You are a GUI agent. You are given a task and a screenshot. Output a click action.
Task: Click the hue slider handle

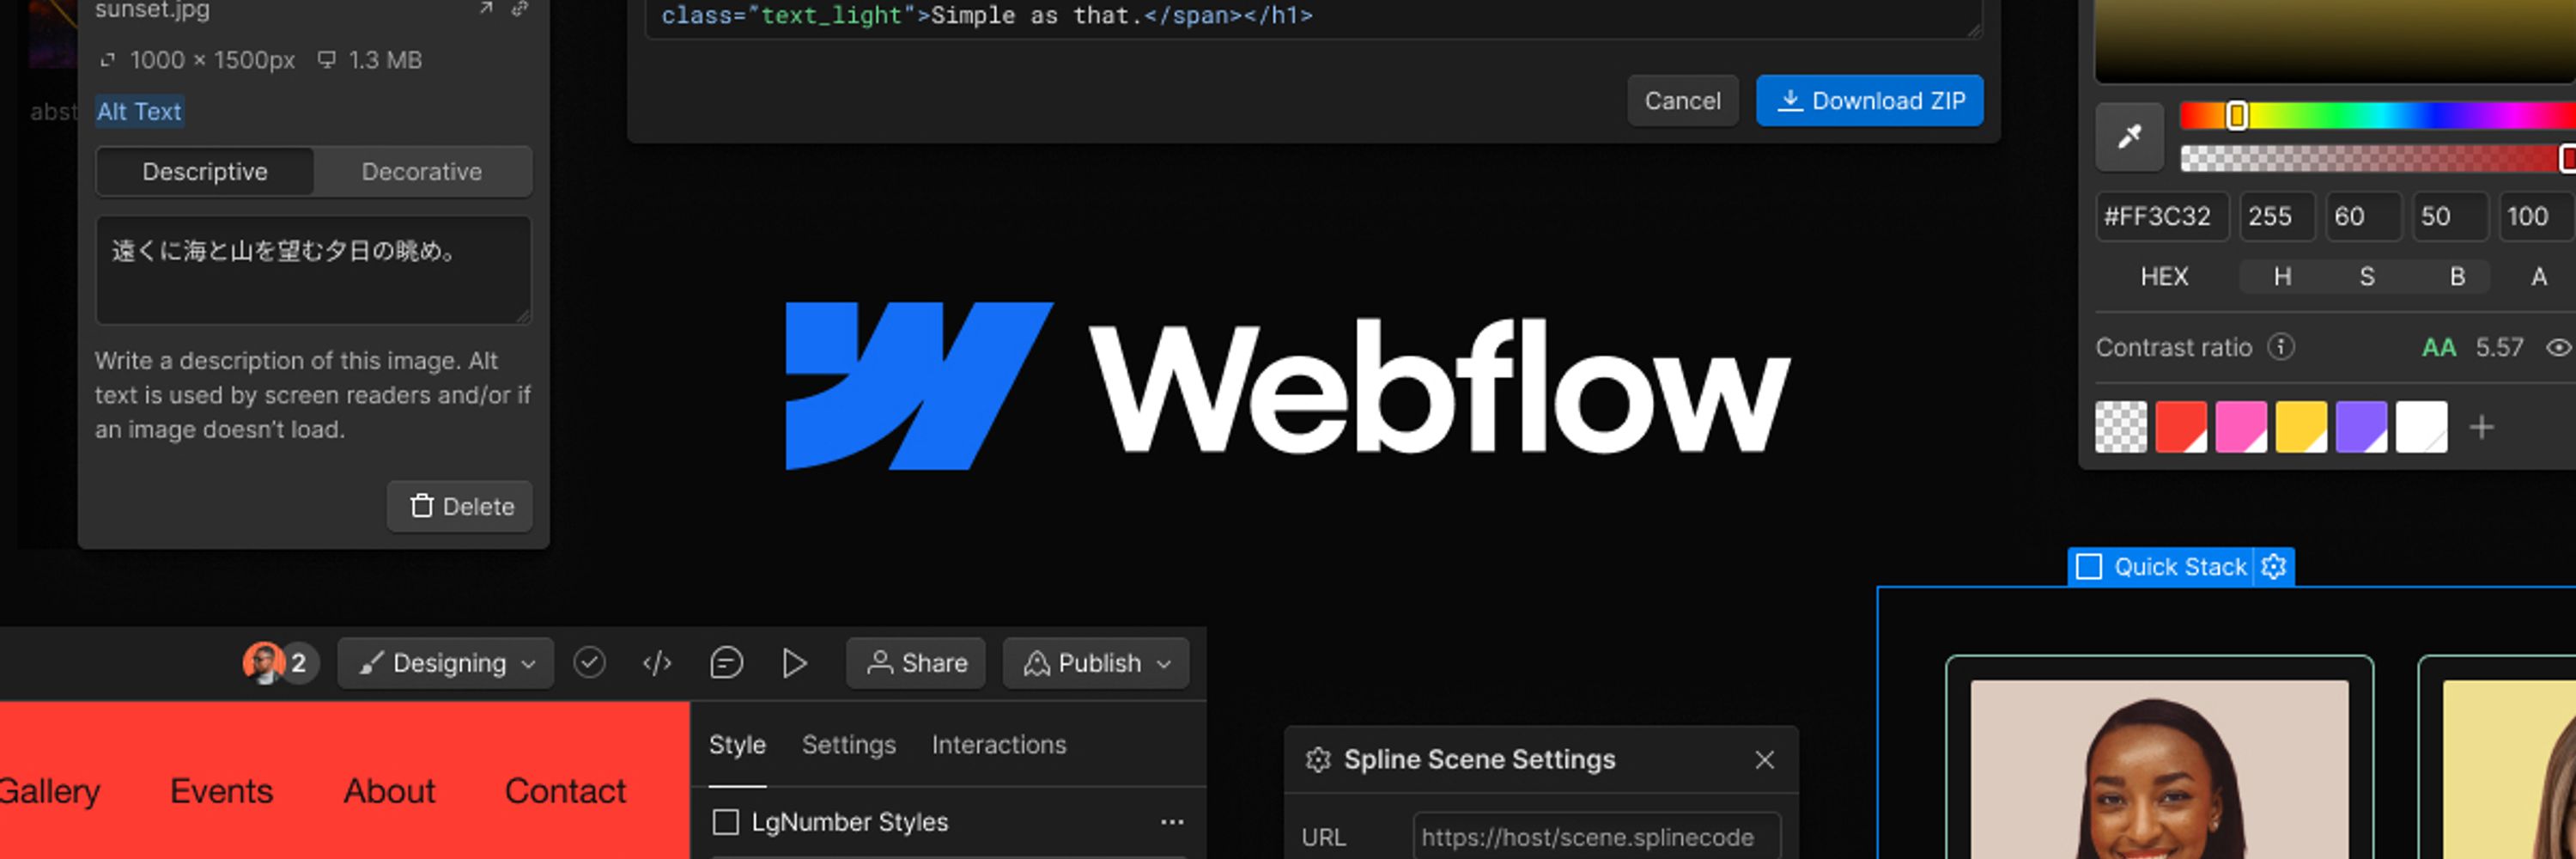2237,116
